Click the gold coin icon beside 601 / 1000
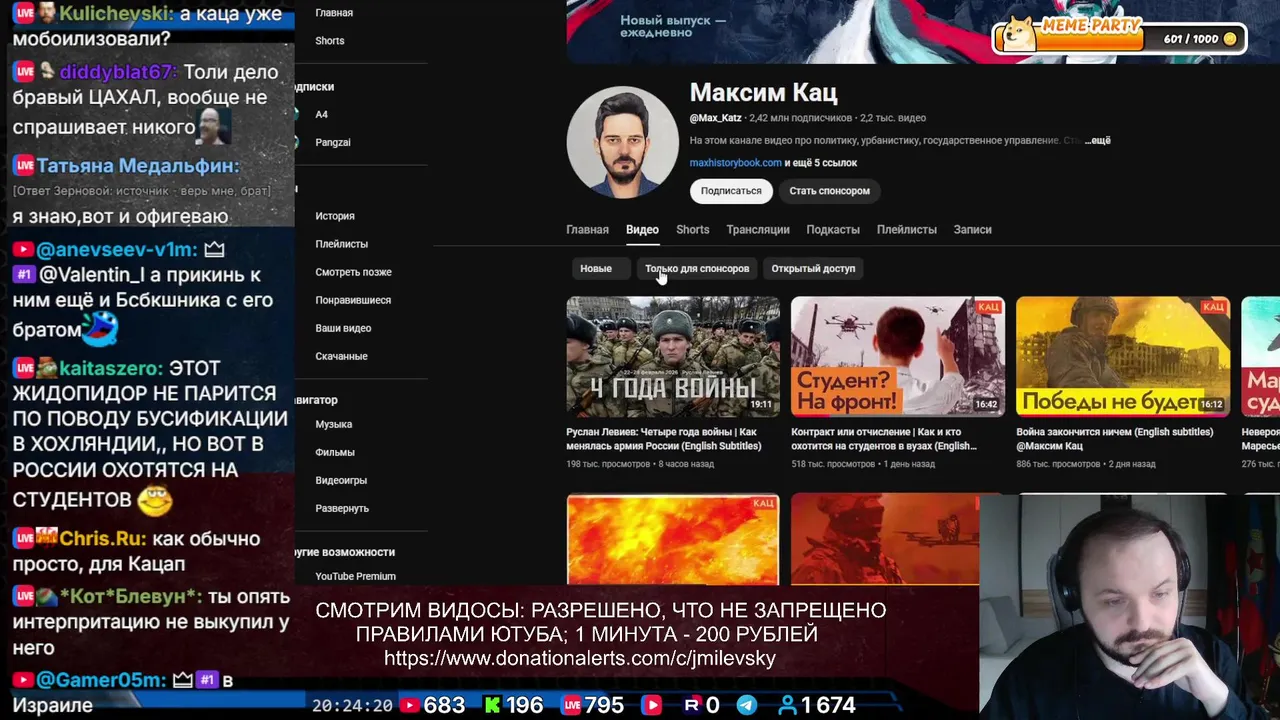 1230,39
